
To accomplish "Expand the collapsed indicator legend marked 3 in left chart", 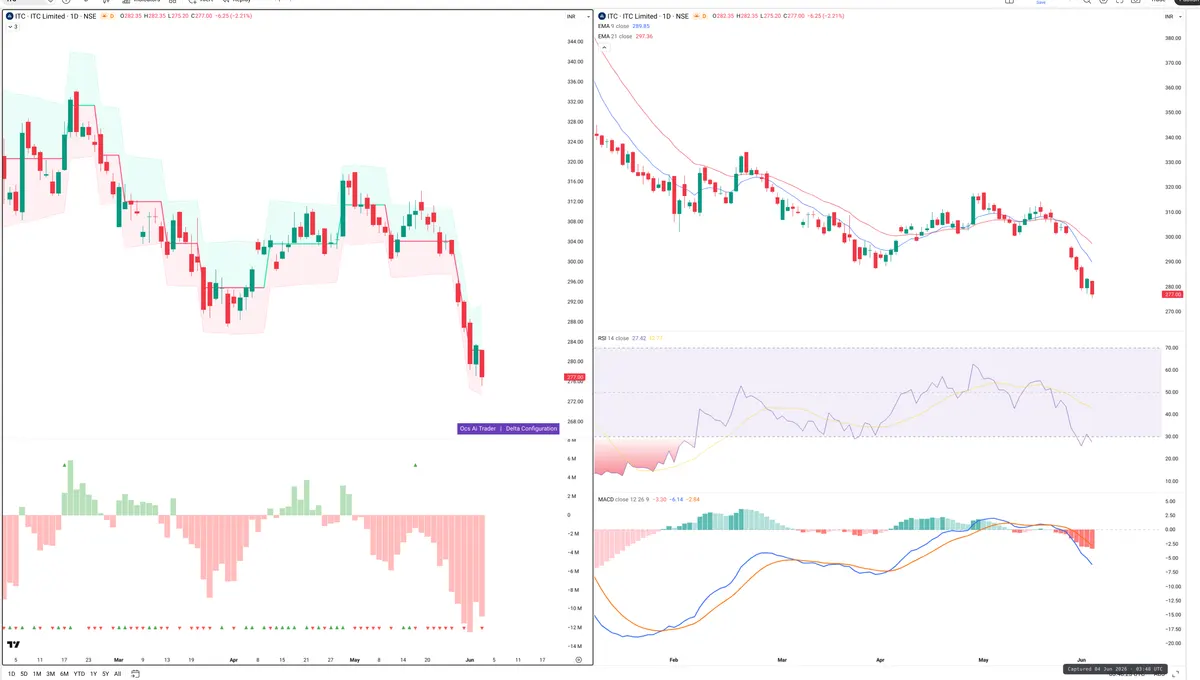I will coord(11,27).
